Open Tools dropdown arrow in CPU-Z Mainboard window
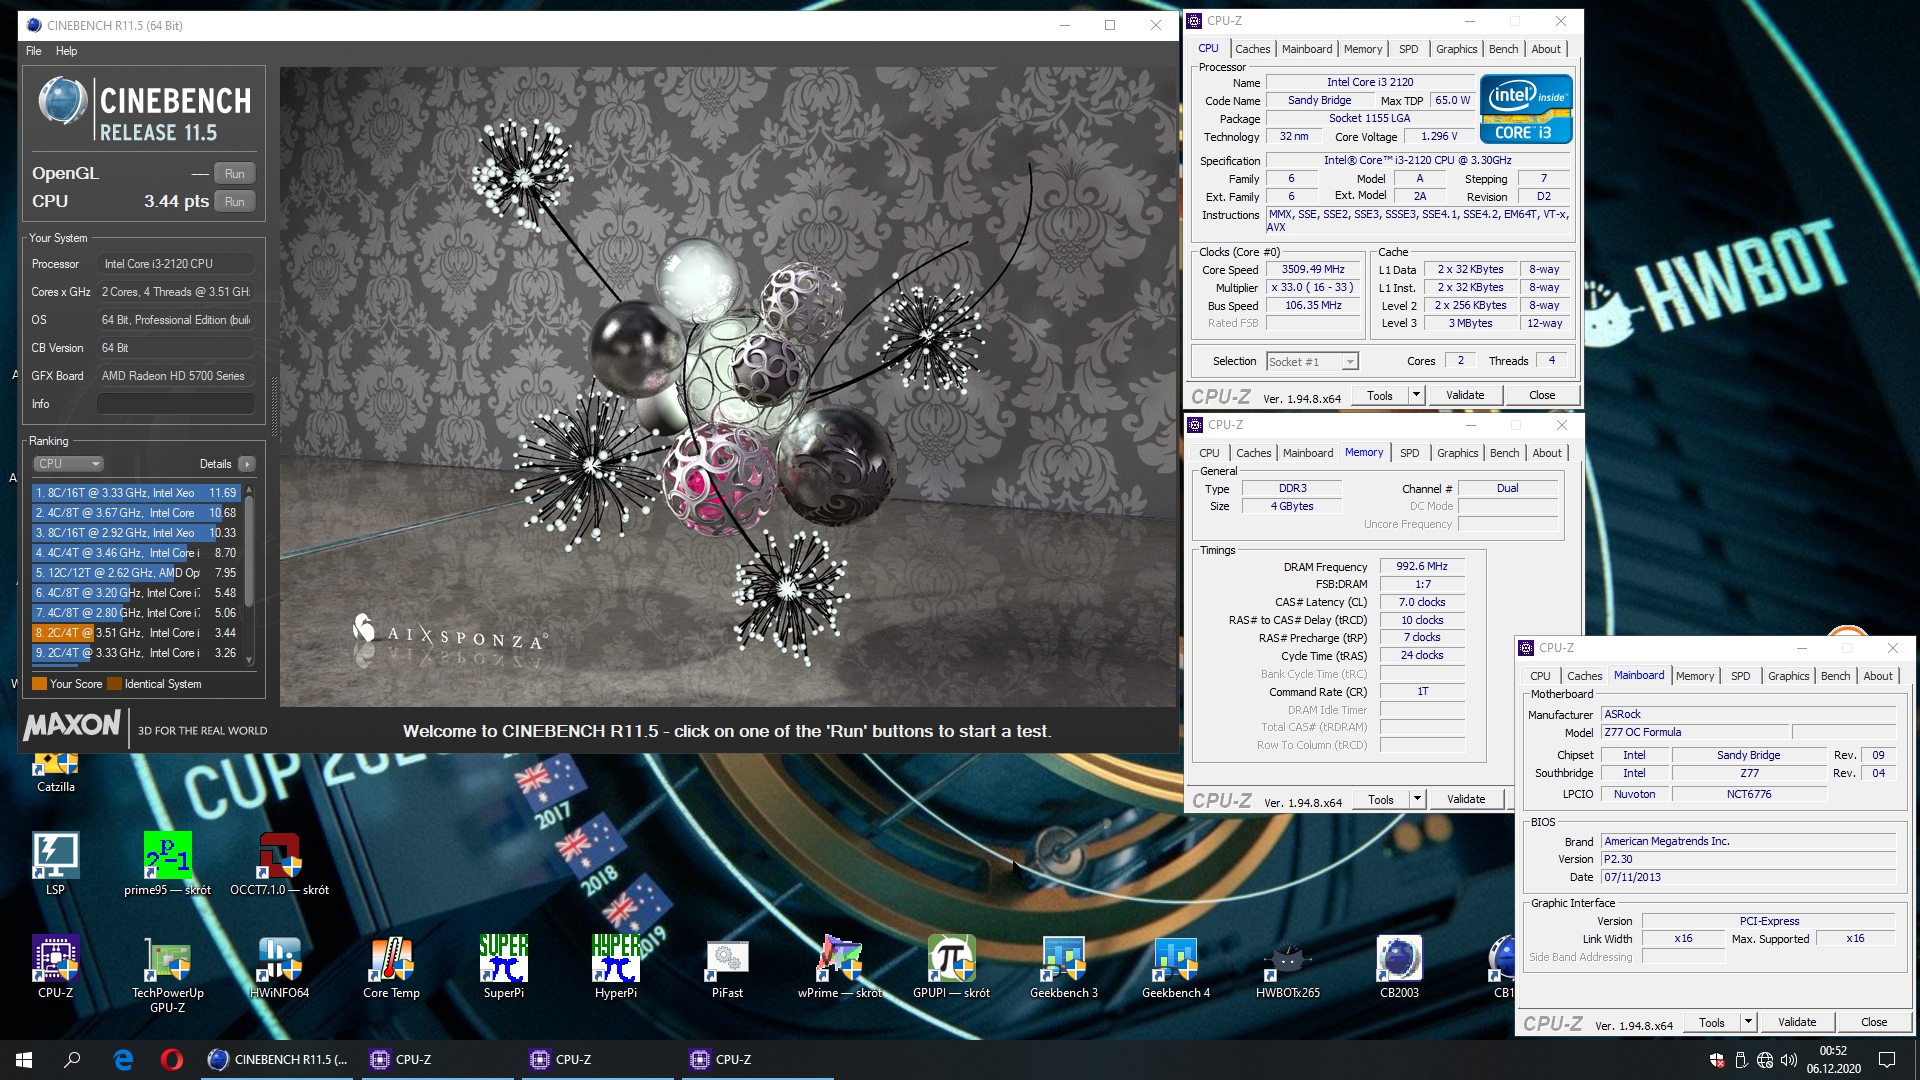This screenshot has height=1080, width=1920. coord(1747,1022)
